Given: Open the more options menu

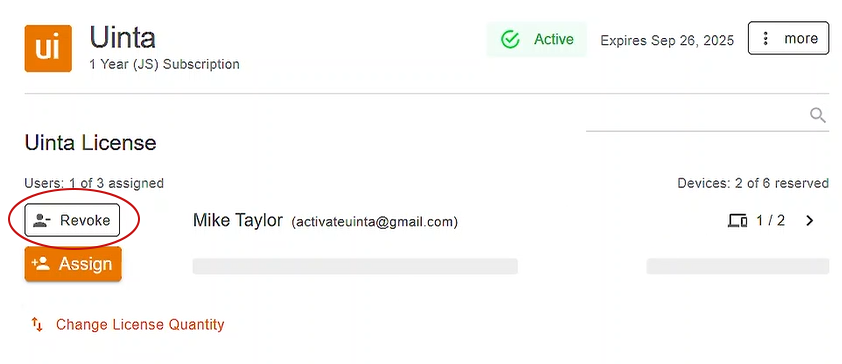Looking at the screenshot, I should pos(788,38).
